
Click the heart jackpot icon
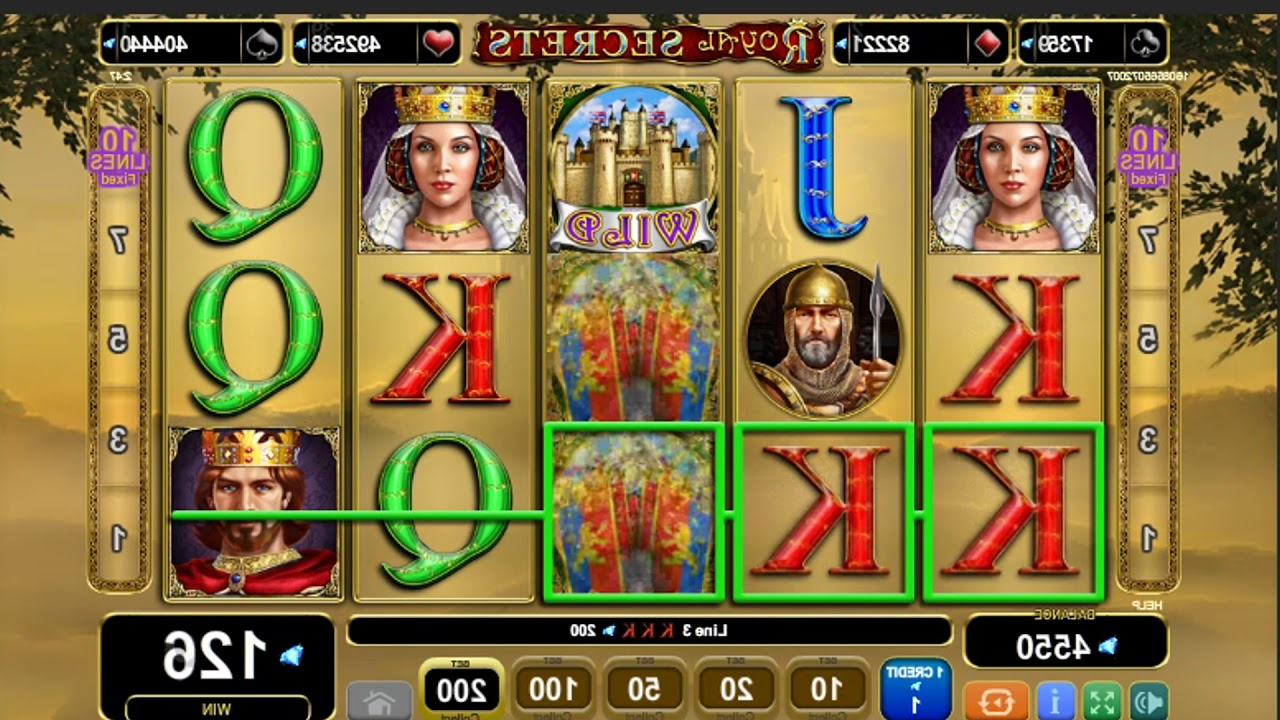click(440, 44)
